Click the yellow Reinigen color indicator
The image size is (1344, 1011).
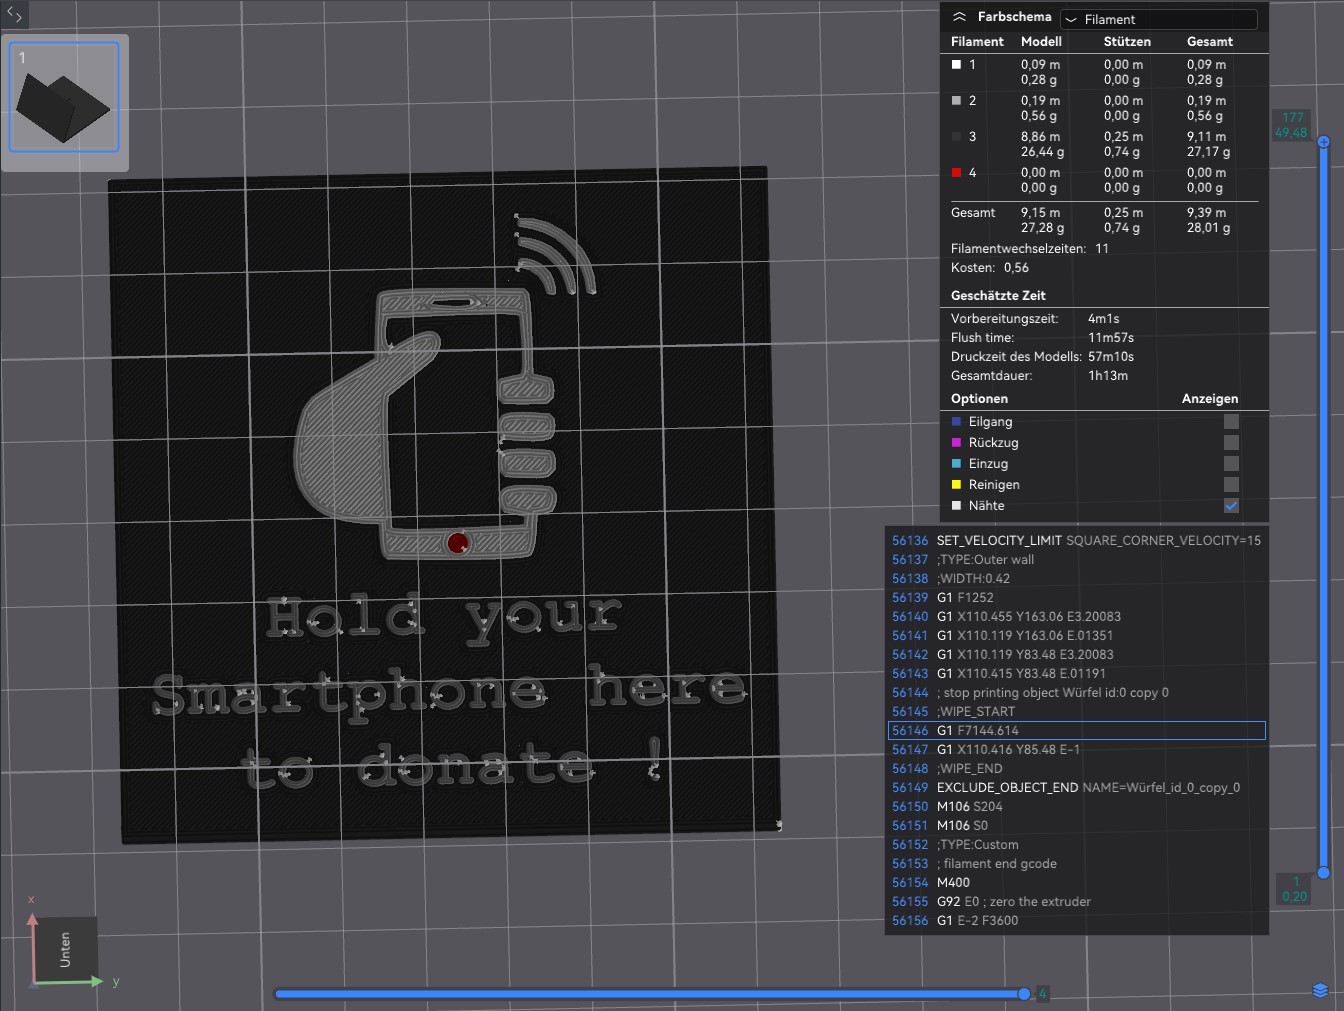957,485
